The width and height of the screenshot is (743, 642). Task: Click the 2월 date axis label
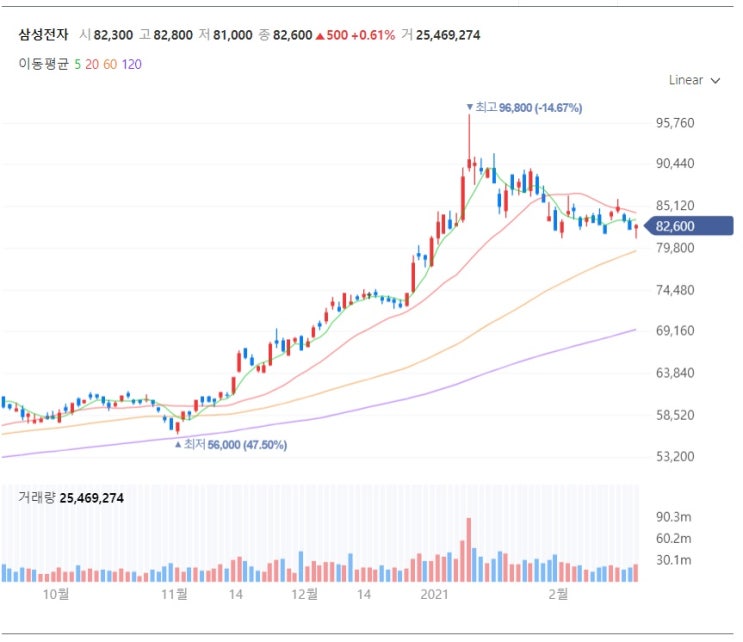coord(558,594)
